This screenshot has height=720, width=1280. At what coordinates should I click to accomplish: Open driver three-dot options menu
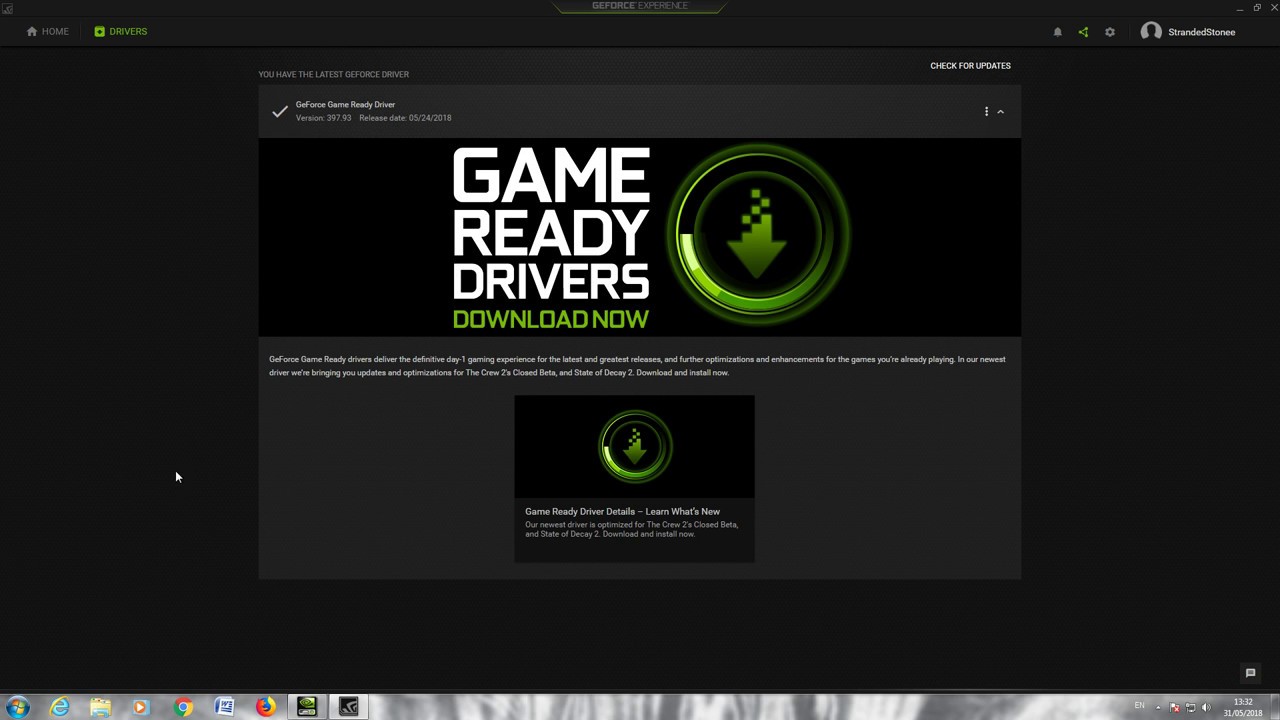pos(986,112)
